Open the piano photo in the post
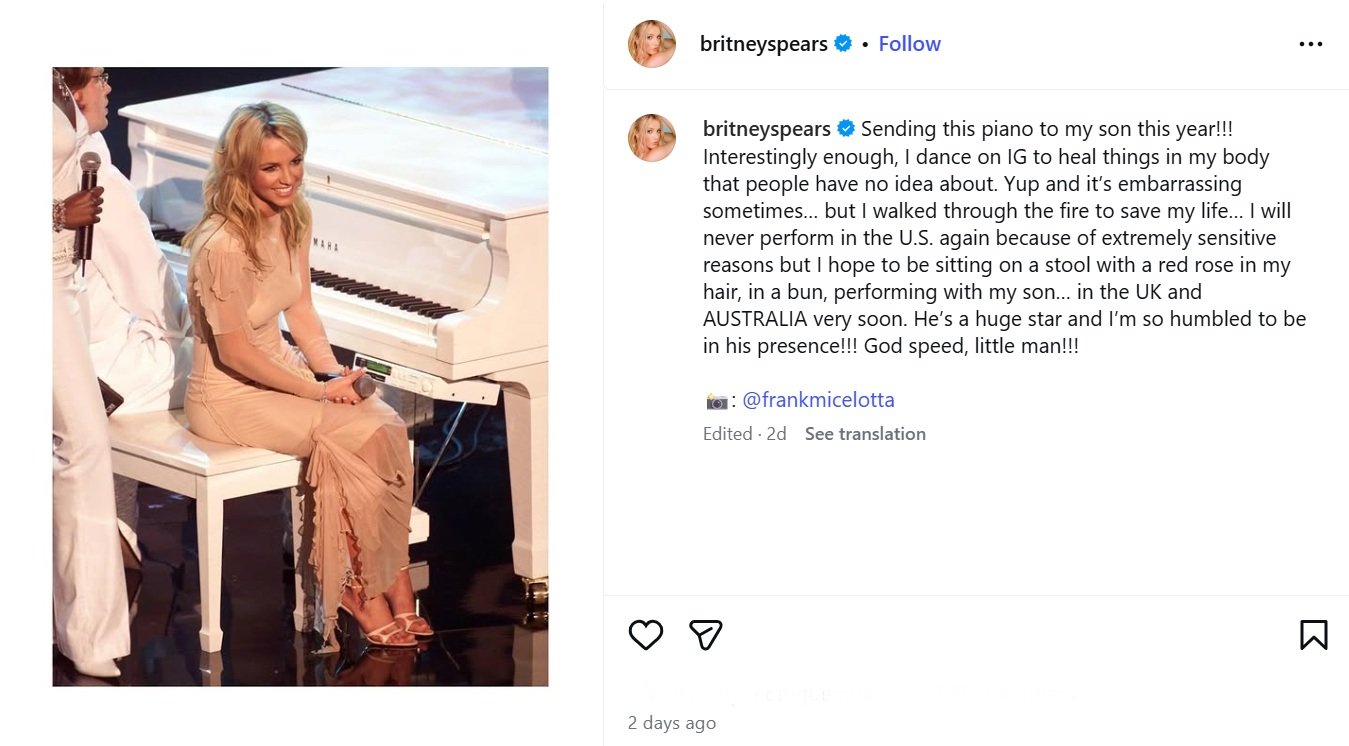This screenshot has height=746, width=1349. (x=300, y=376)
